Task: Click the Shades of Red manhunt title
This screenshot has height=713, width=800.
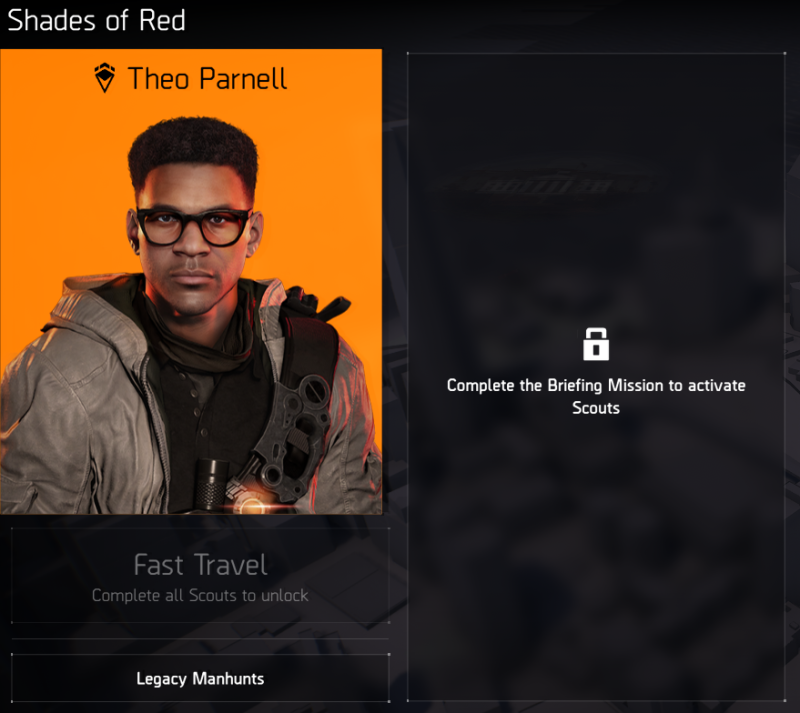Action: point(96,21)
